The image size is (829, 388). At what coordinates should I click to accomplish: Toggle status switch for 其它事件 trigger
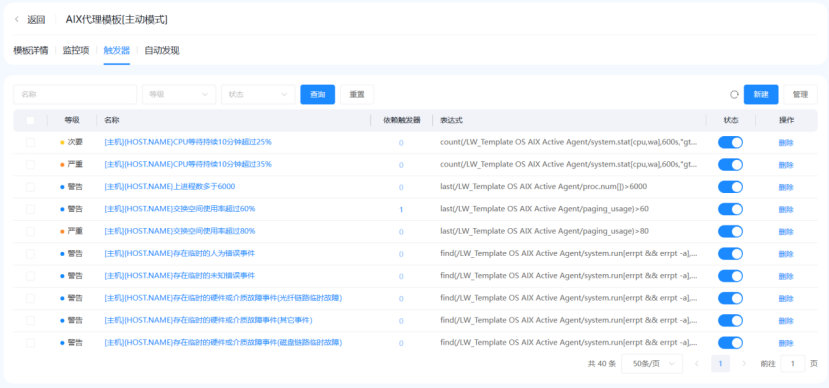730,320
